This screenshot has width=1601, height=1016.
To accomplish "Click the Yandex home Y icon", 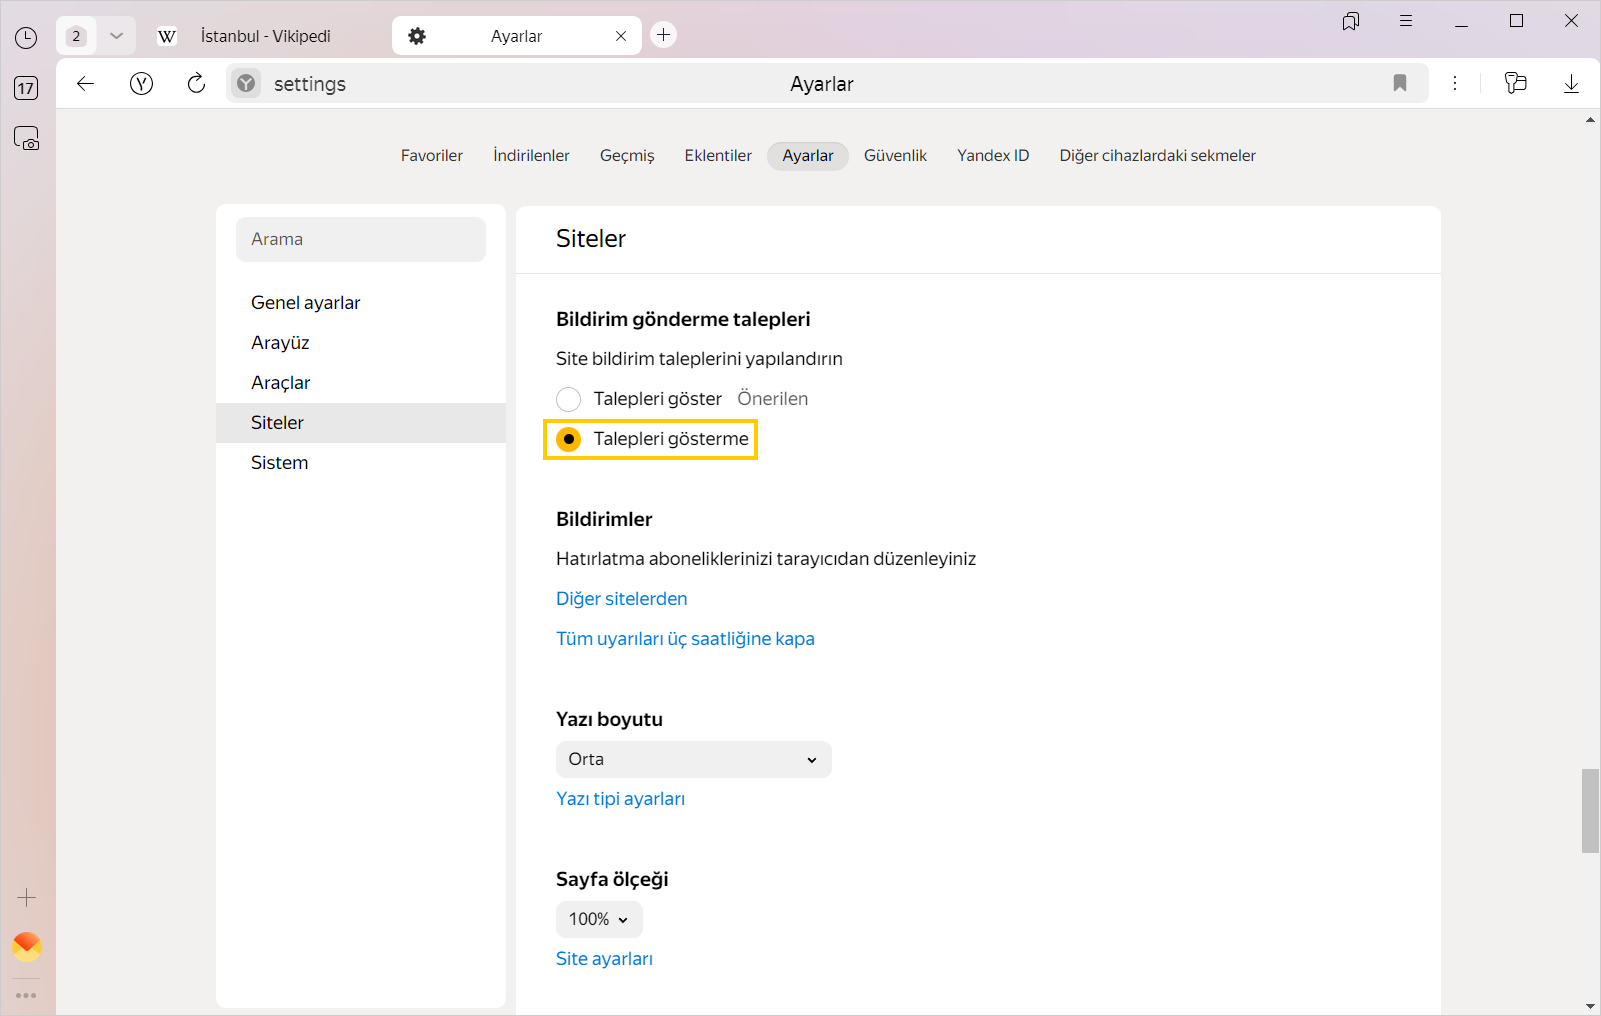I will pyautogui.click(x=141, y=84).
